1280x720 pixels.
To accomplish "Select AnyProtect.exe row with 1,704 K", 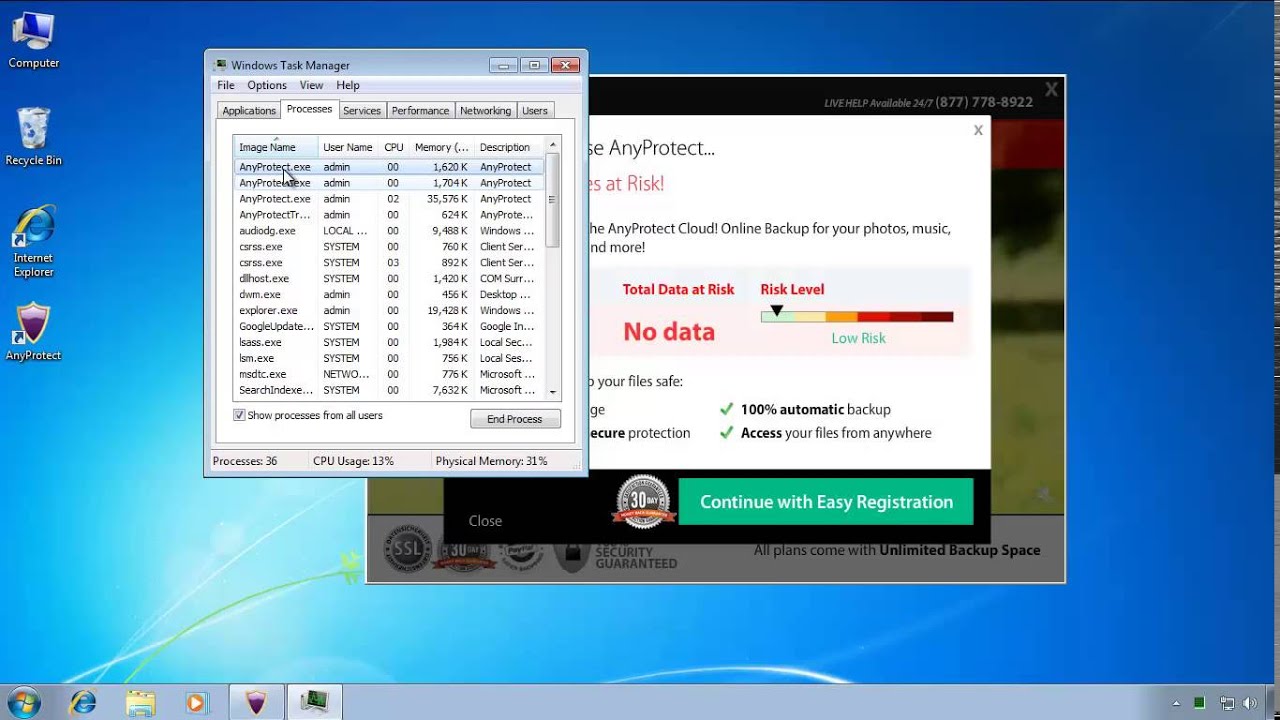I will pos(389,183).
